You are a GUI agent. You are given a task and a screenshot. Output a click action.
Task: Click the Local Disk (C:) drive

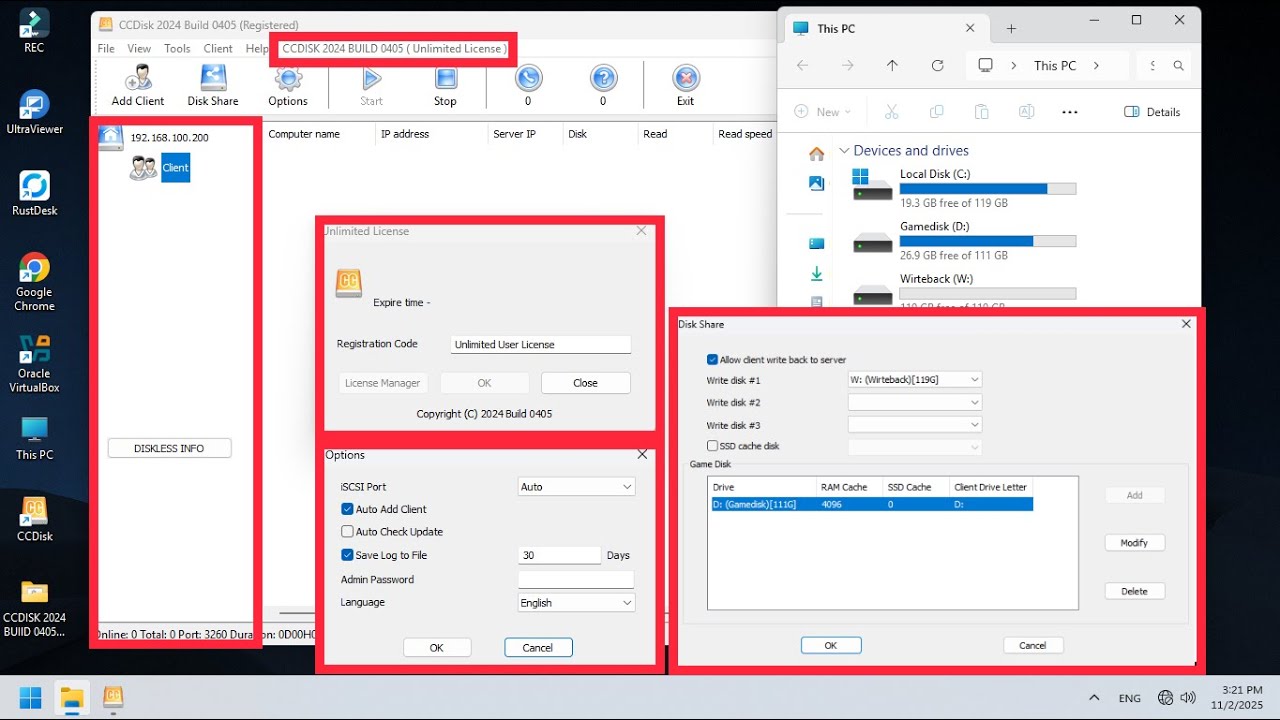[963, 187]
